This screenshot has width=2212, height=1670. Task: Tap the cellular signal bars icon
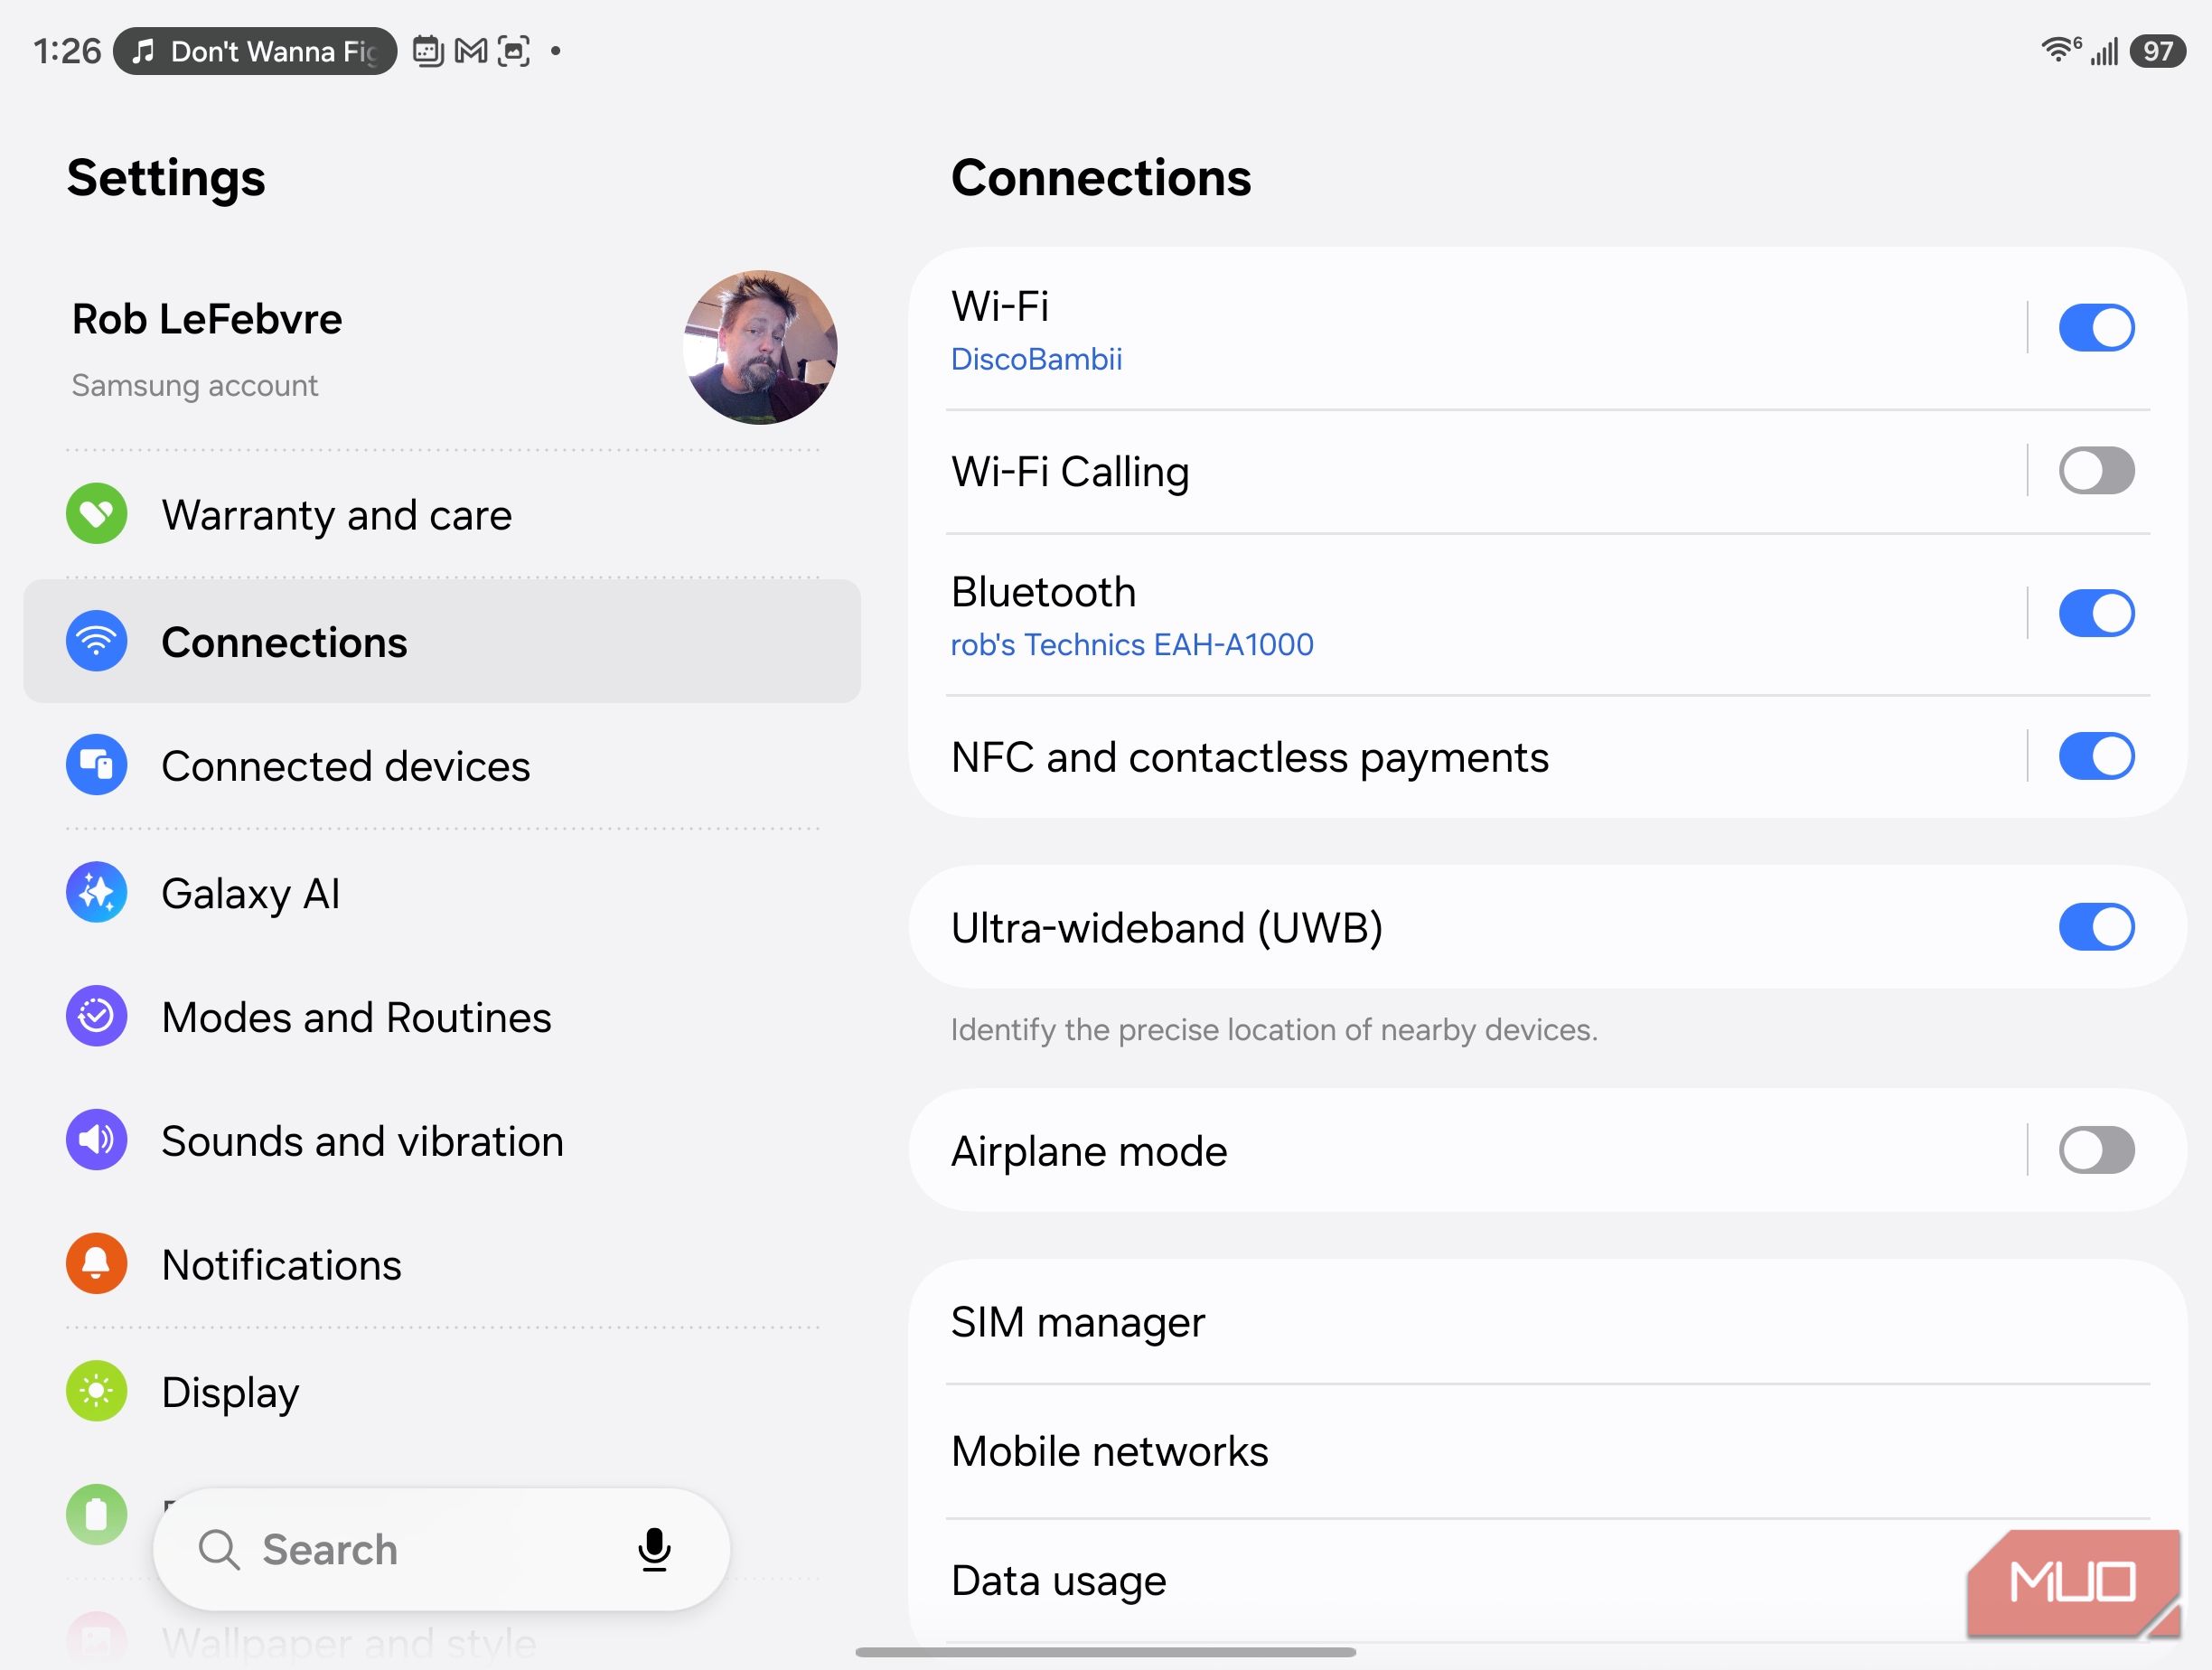2105,51
